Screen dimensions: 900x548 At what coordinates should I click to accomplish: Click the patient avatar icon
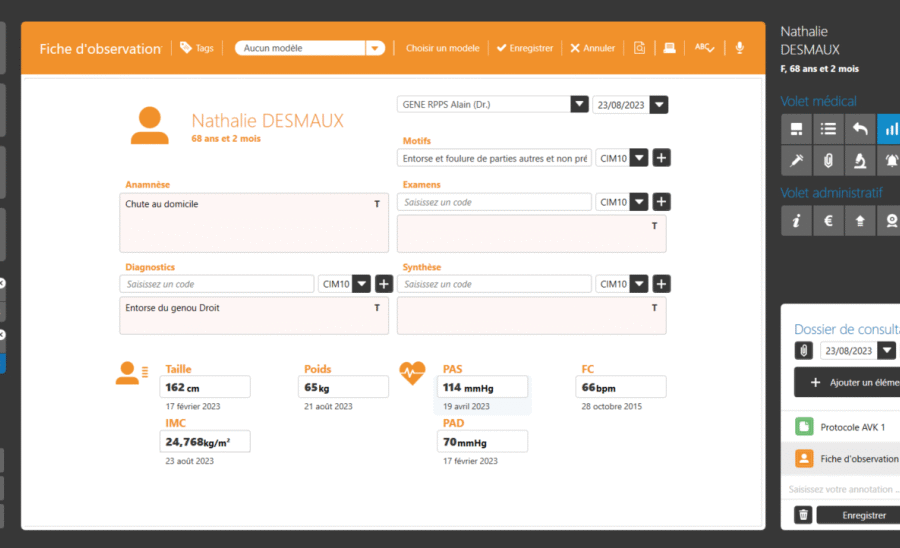pos(150,125)
